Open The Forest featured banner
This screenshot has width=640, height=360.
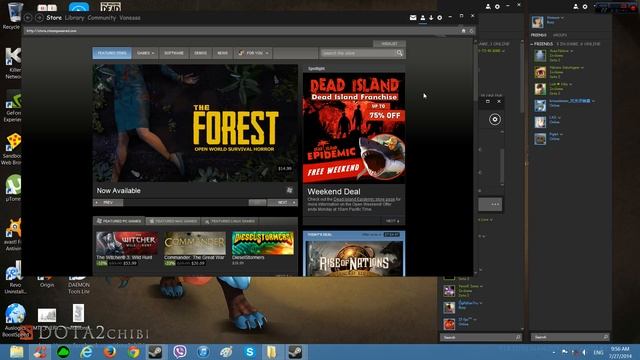coord(195,123)
